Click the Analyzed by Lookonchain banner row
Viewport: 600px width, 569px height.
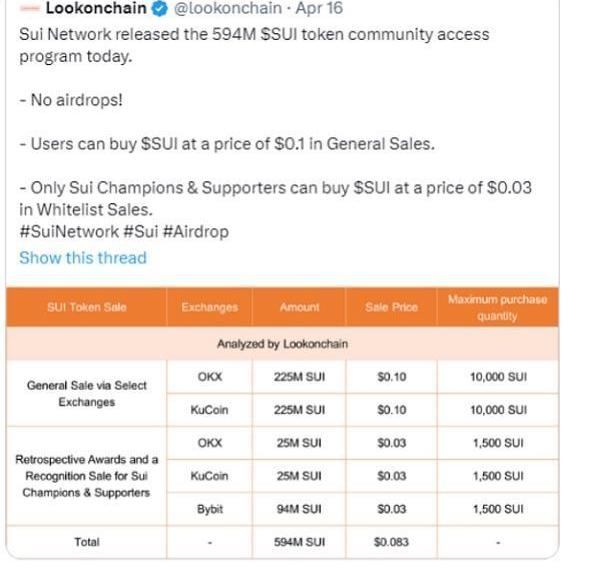[x=281, y=344]
